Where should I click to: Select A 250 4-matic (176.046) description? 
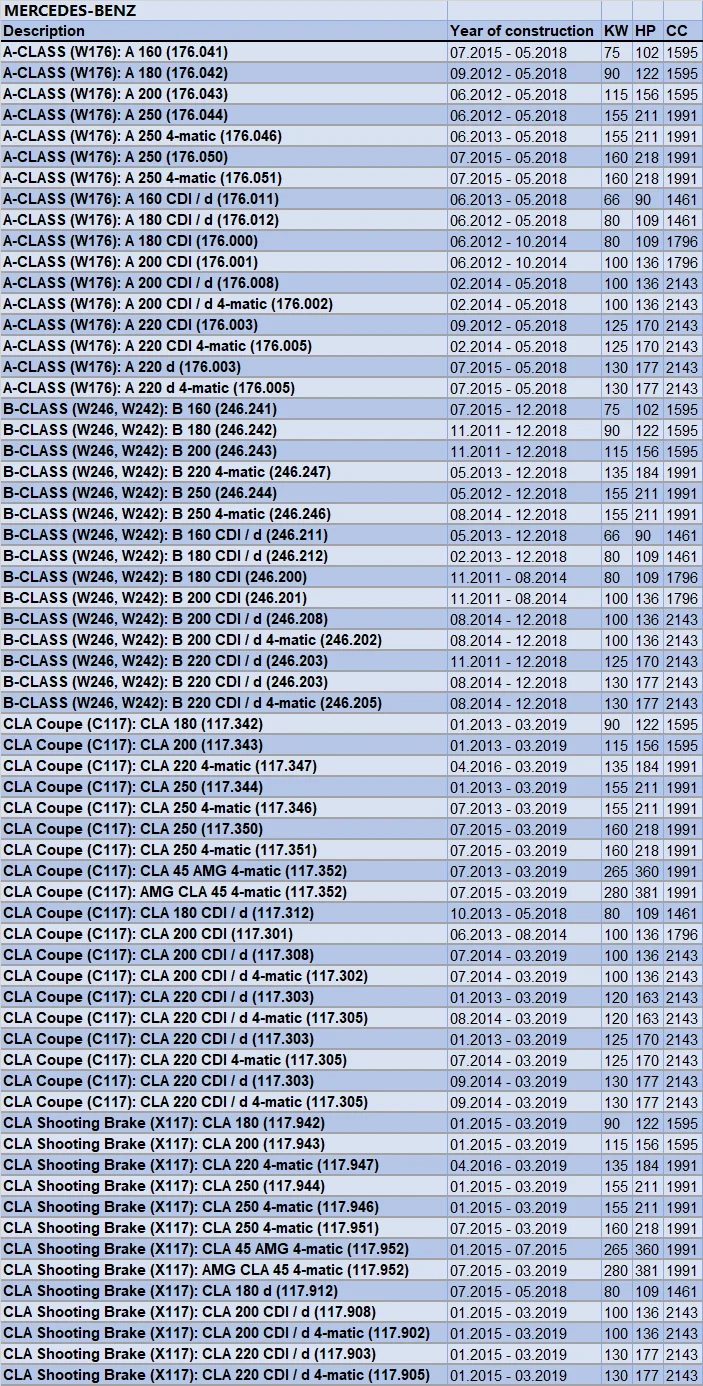coord(223,136)
